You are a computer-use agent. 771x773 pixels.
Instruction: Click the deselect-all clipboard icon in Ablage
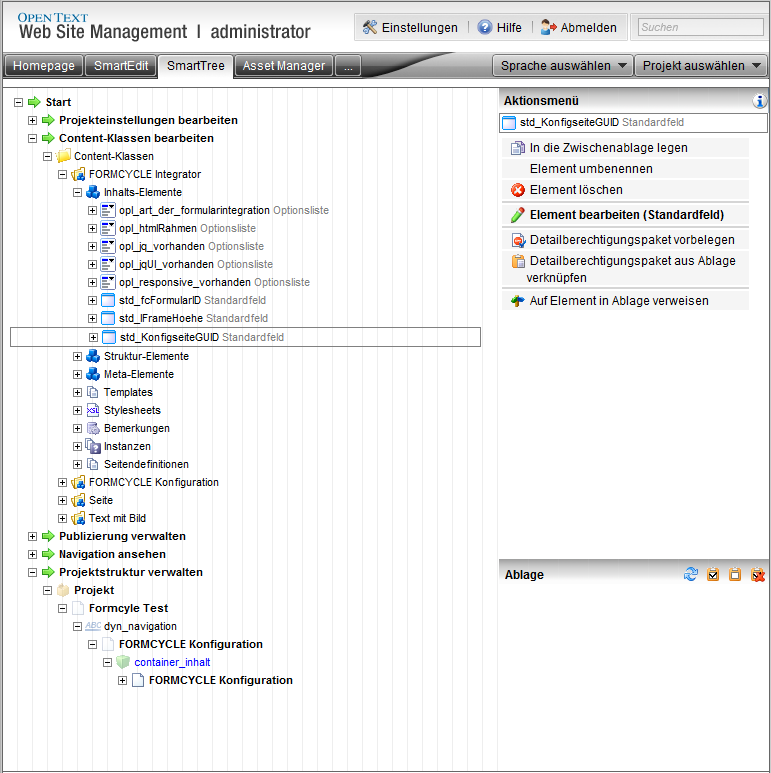[x=735, y=575]
